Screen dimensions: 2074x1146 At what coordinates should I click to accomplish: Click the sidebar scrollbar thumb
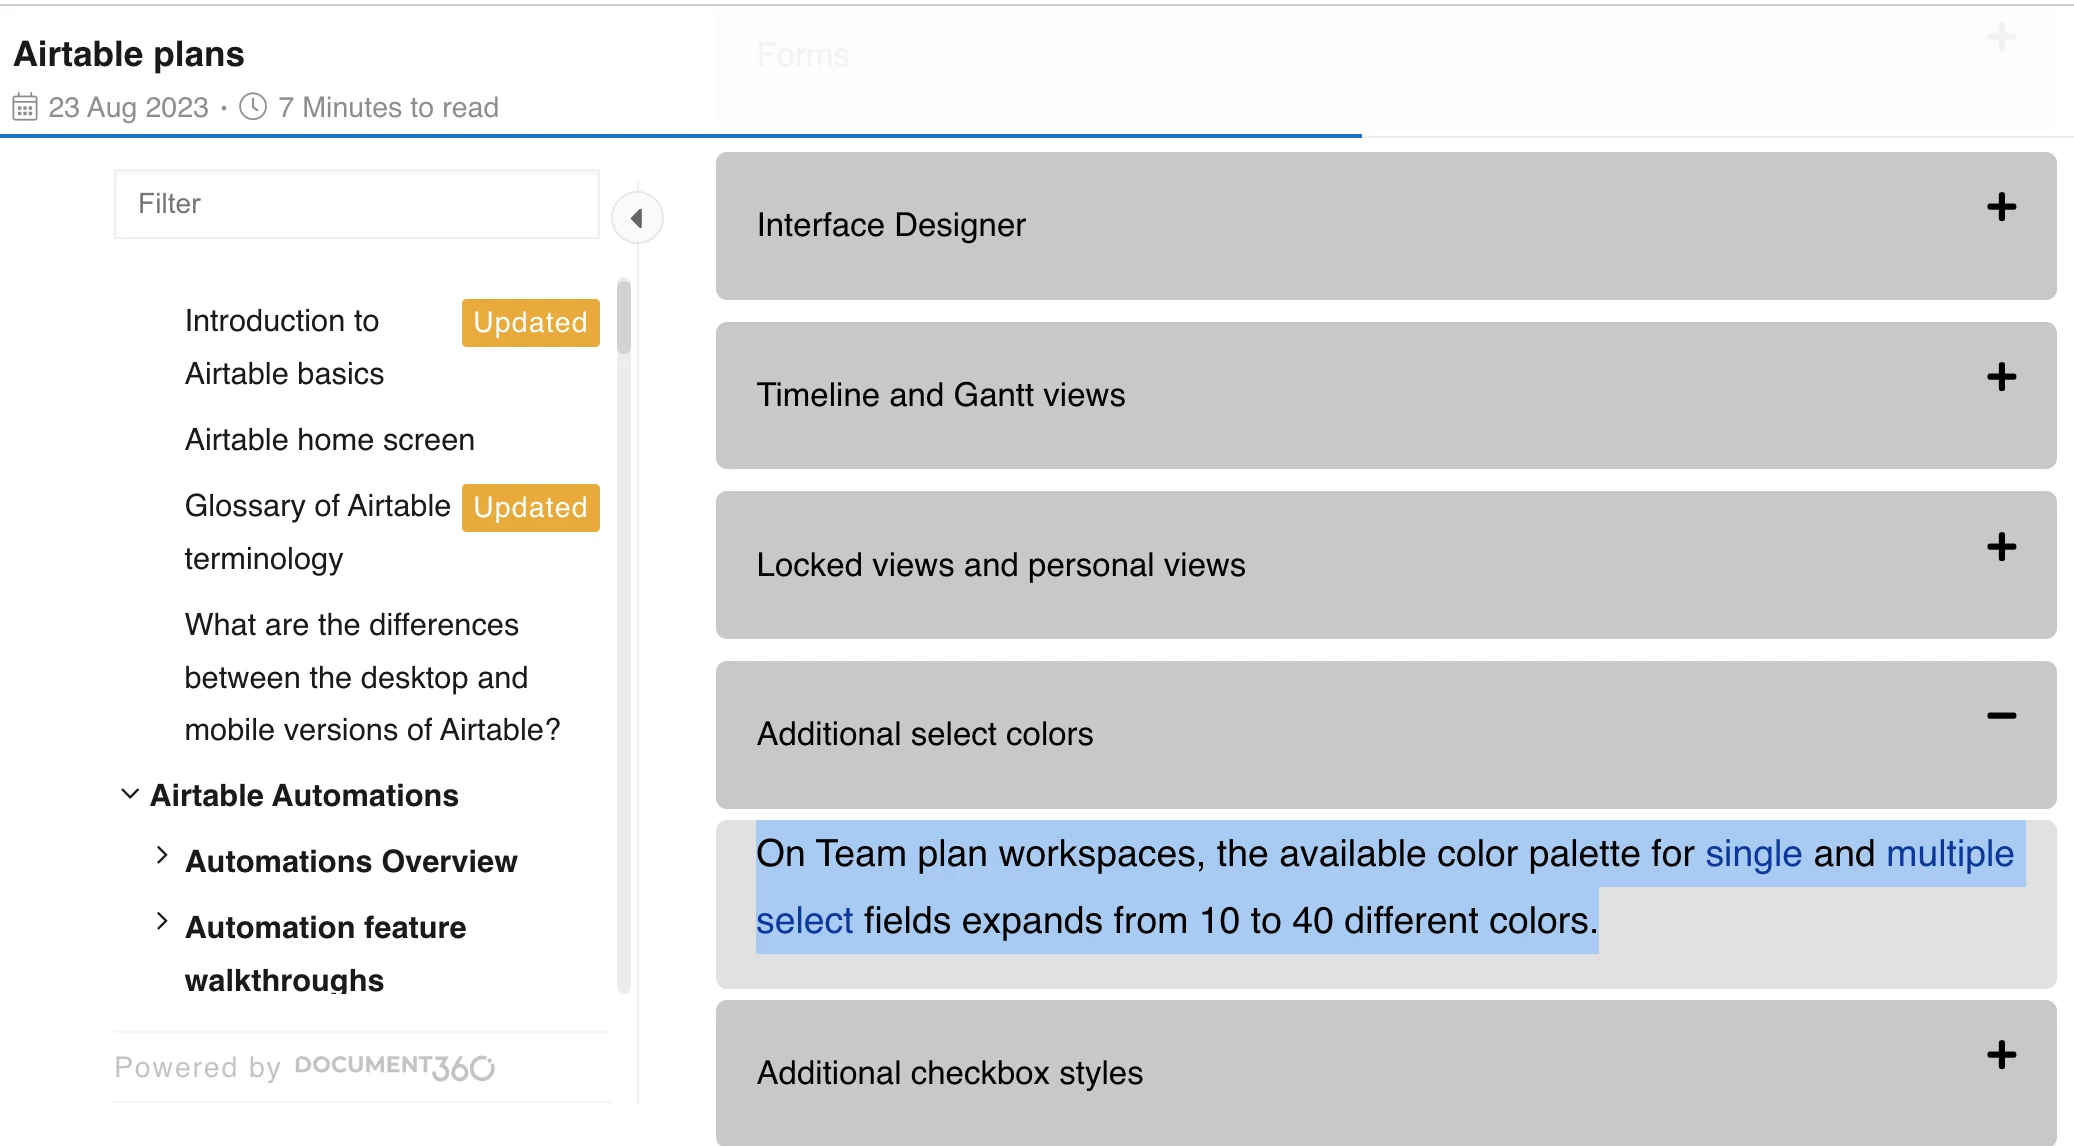tap(624, 317)
